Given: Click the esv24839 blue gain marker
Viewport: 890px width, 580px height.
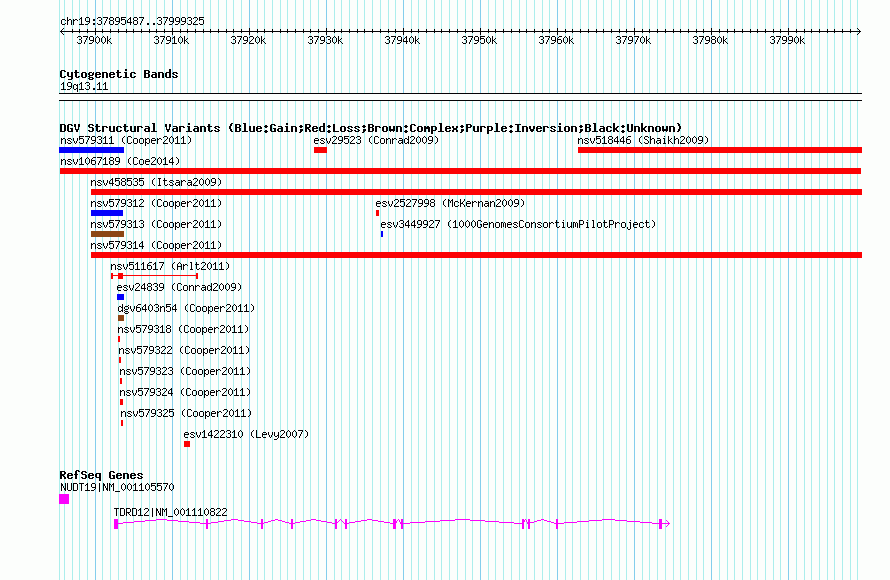Looking at the screenshot, I should click(x=120, y=297).
